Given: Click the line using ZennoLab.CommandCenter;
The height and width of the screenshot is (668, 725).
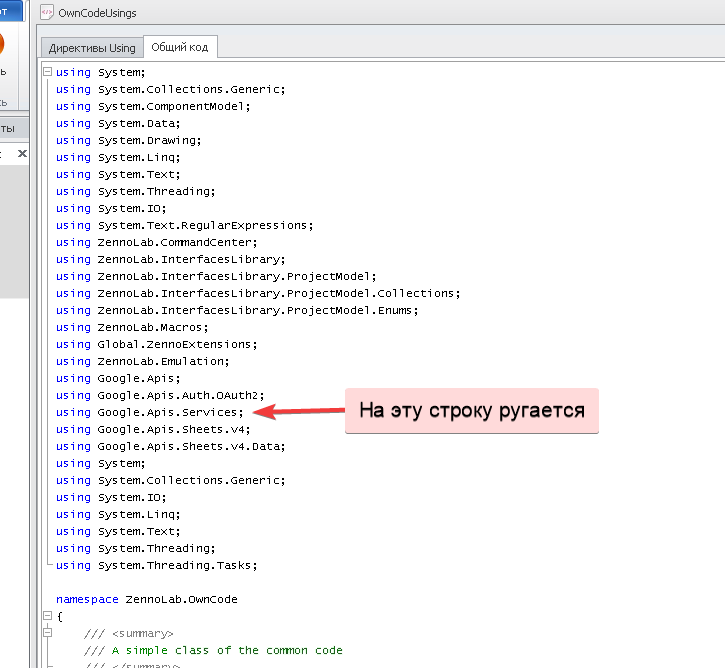Looking at the screenshot, I should (156, 242).
